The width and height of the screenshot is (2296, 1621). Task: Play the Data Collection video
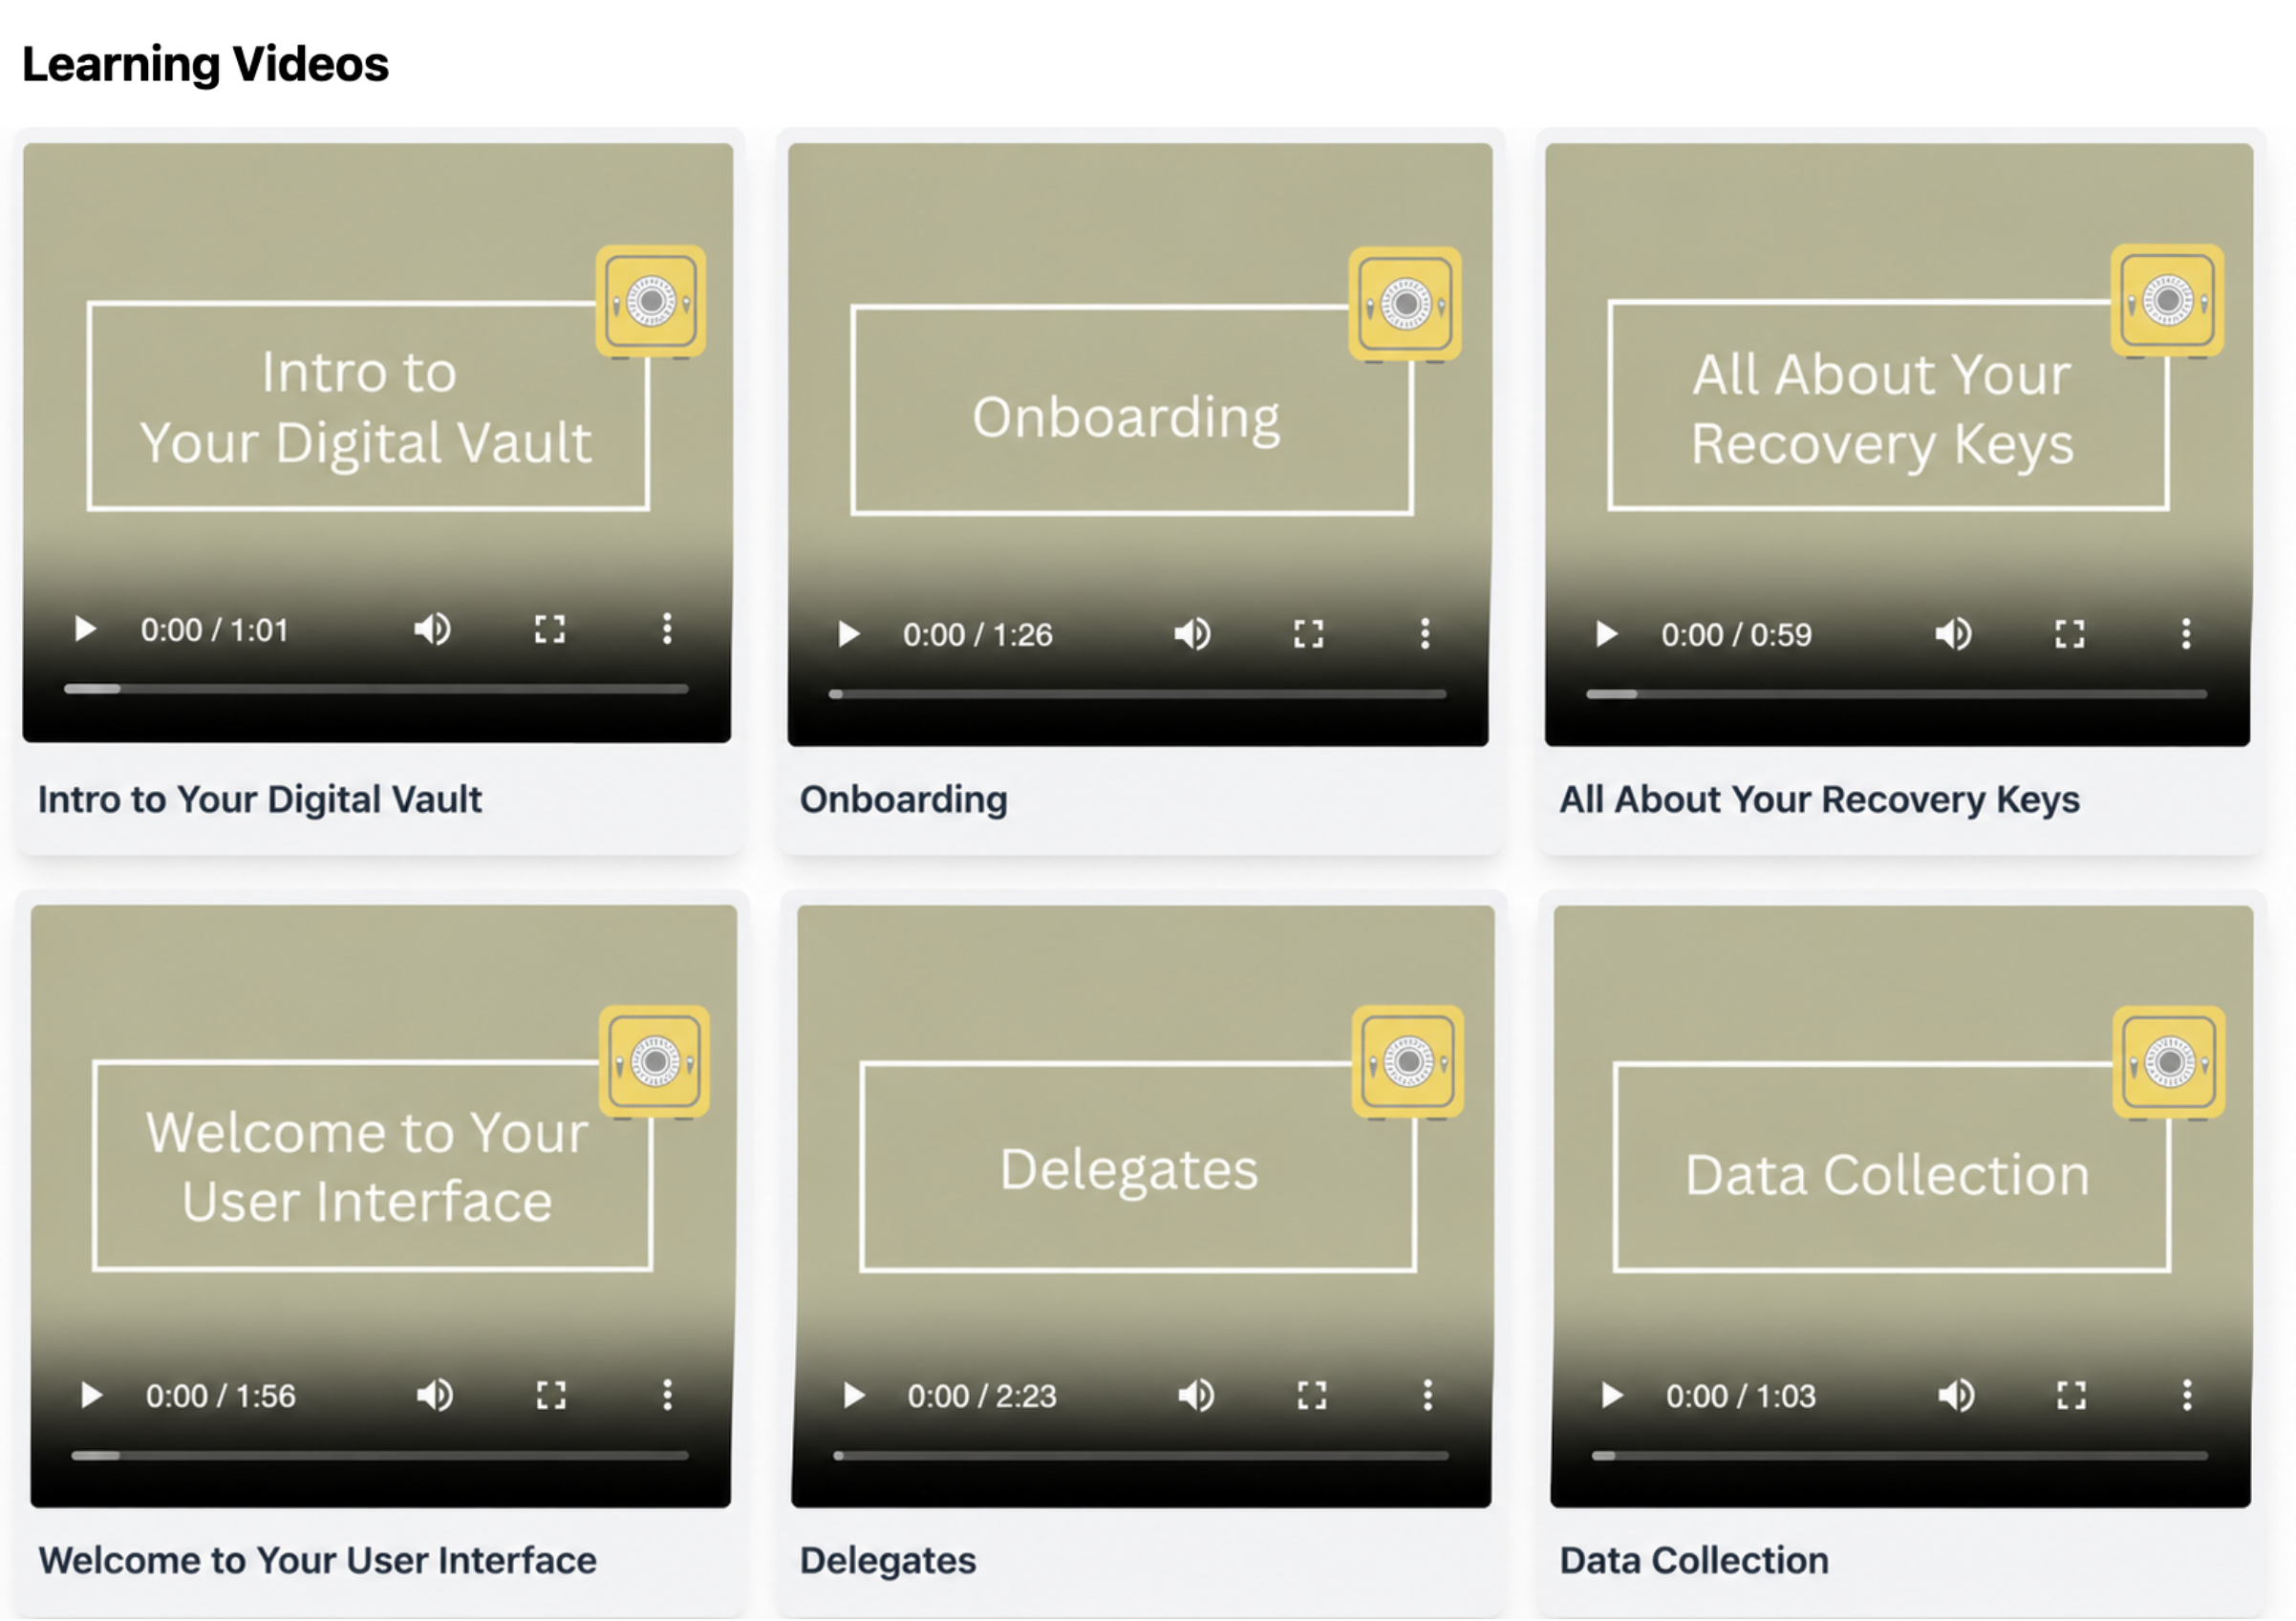[x=1611, y=1396]
